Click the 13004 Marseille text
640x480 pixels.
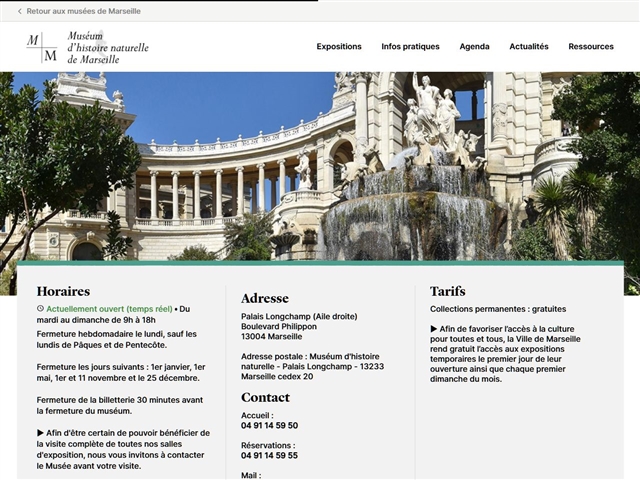[271, 336]
